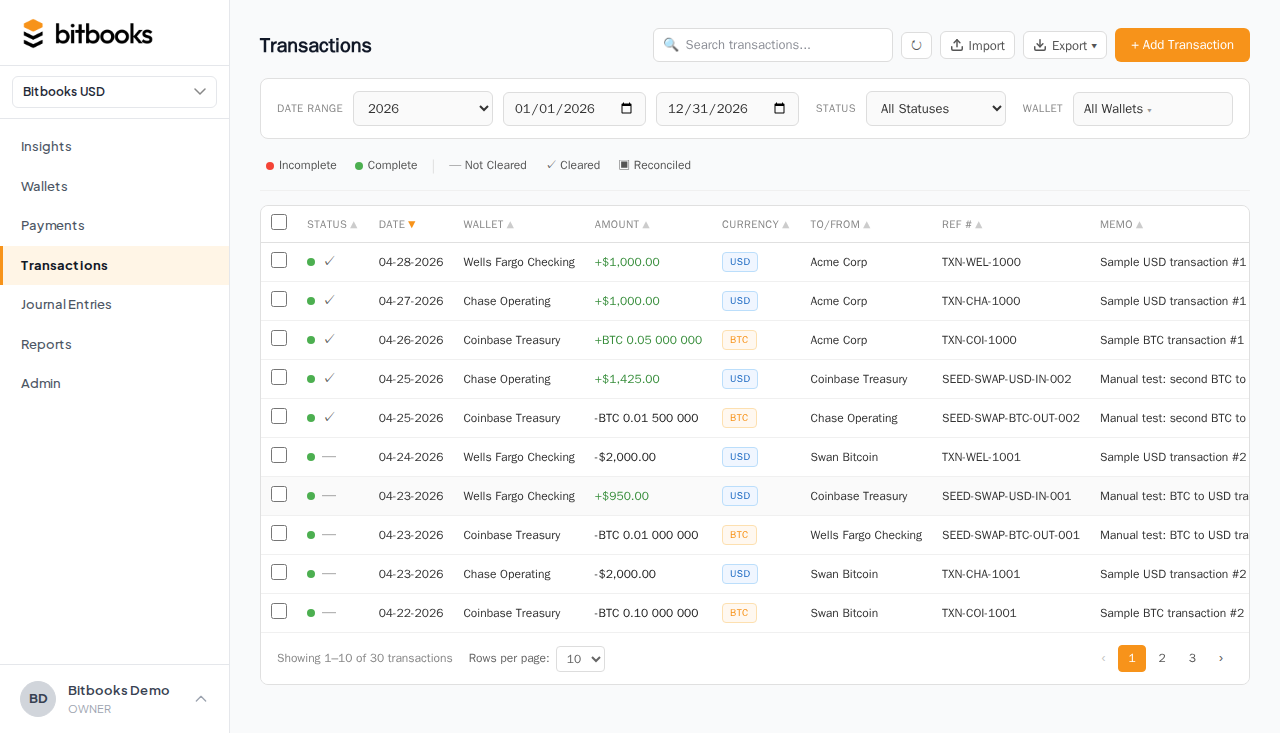Viewport: 1280px width, 733px height.
Task: Go to page 3
Action: point(1192,658)
